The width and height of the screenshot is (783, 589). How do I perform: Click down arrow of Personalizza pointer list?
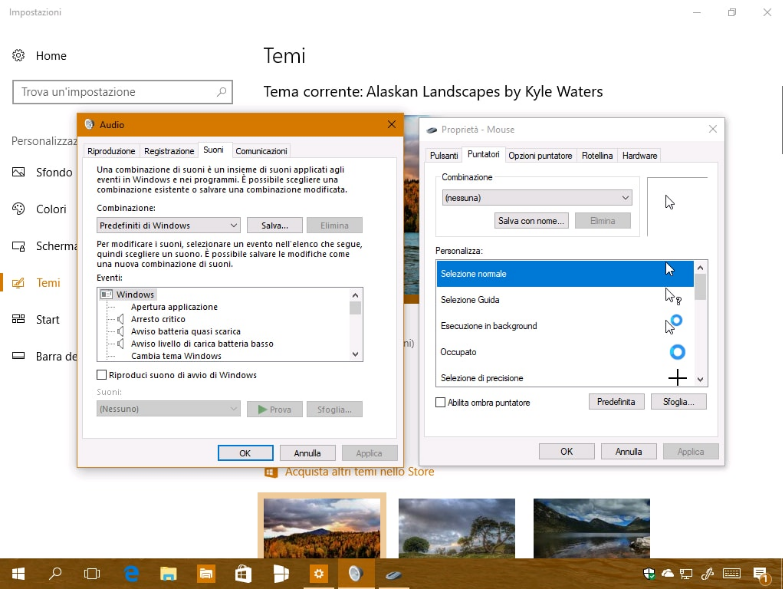click(700, 379)
